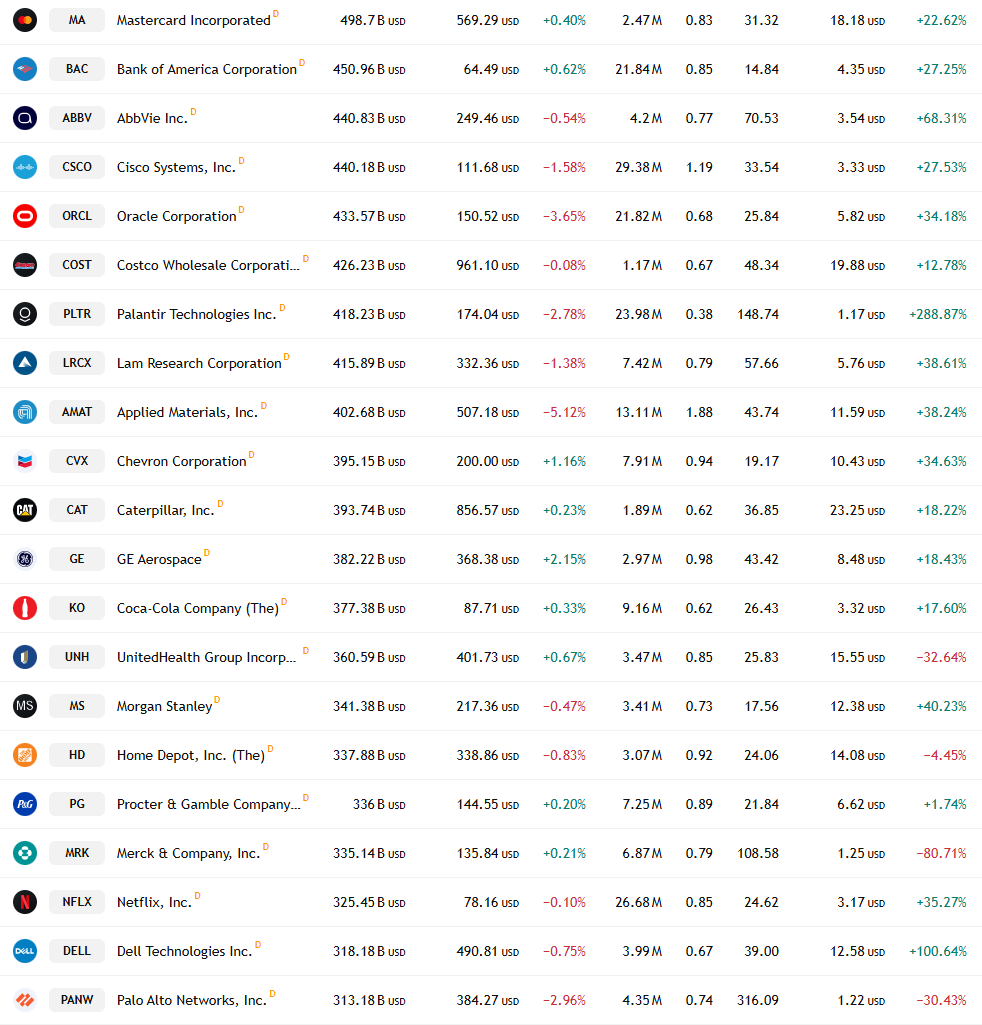Click the Dell logo icon
This screenshot has height=1025, width=982.
click(x=25, y=952)
